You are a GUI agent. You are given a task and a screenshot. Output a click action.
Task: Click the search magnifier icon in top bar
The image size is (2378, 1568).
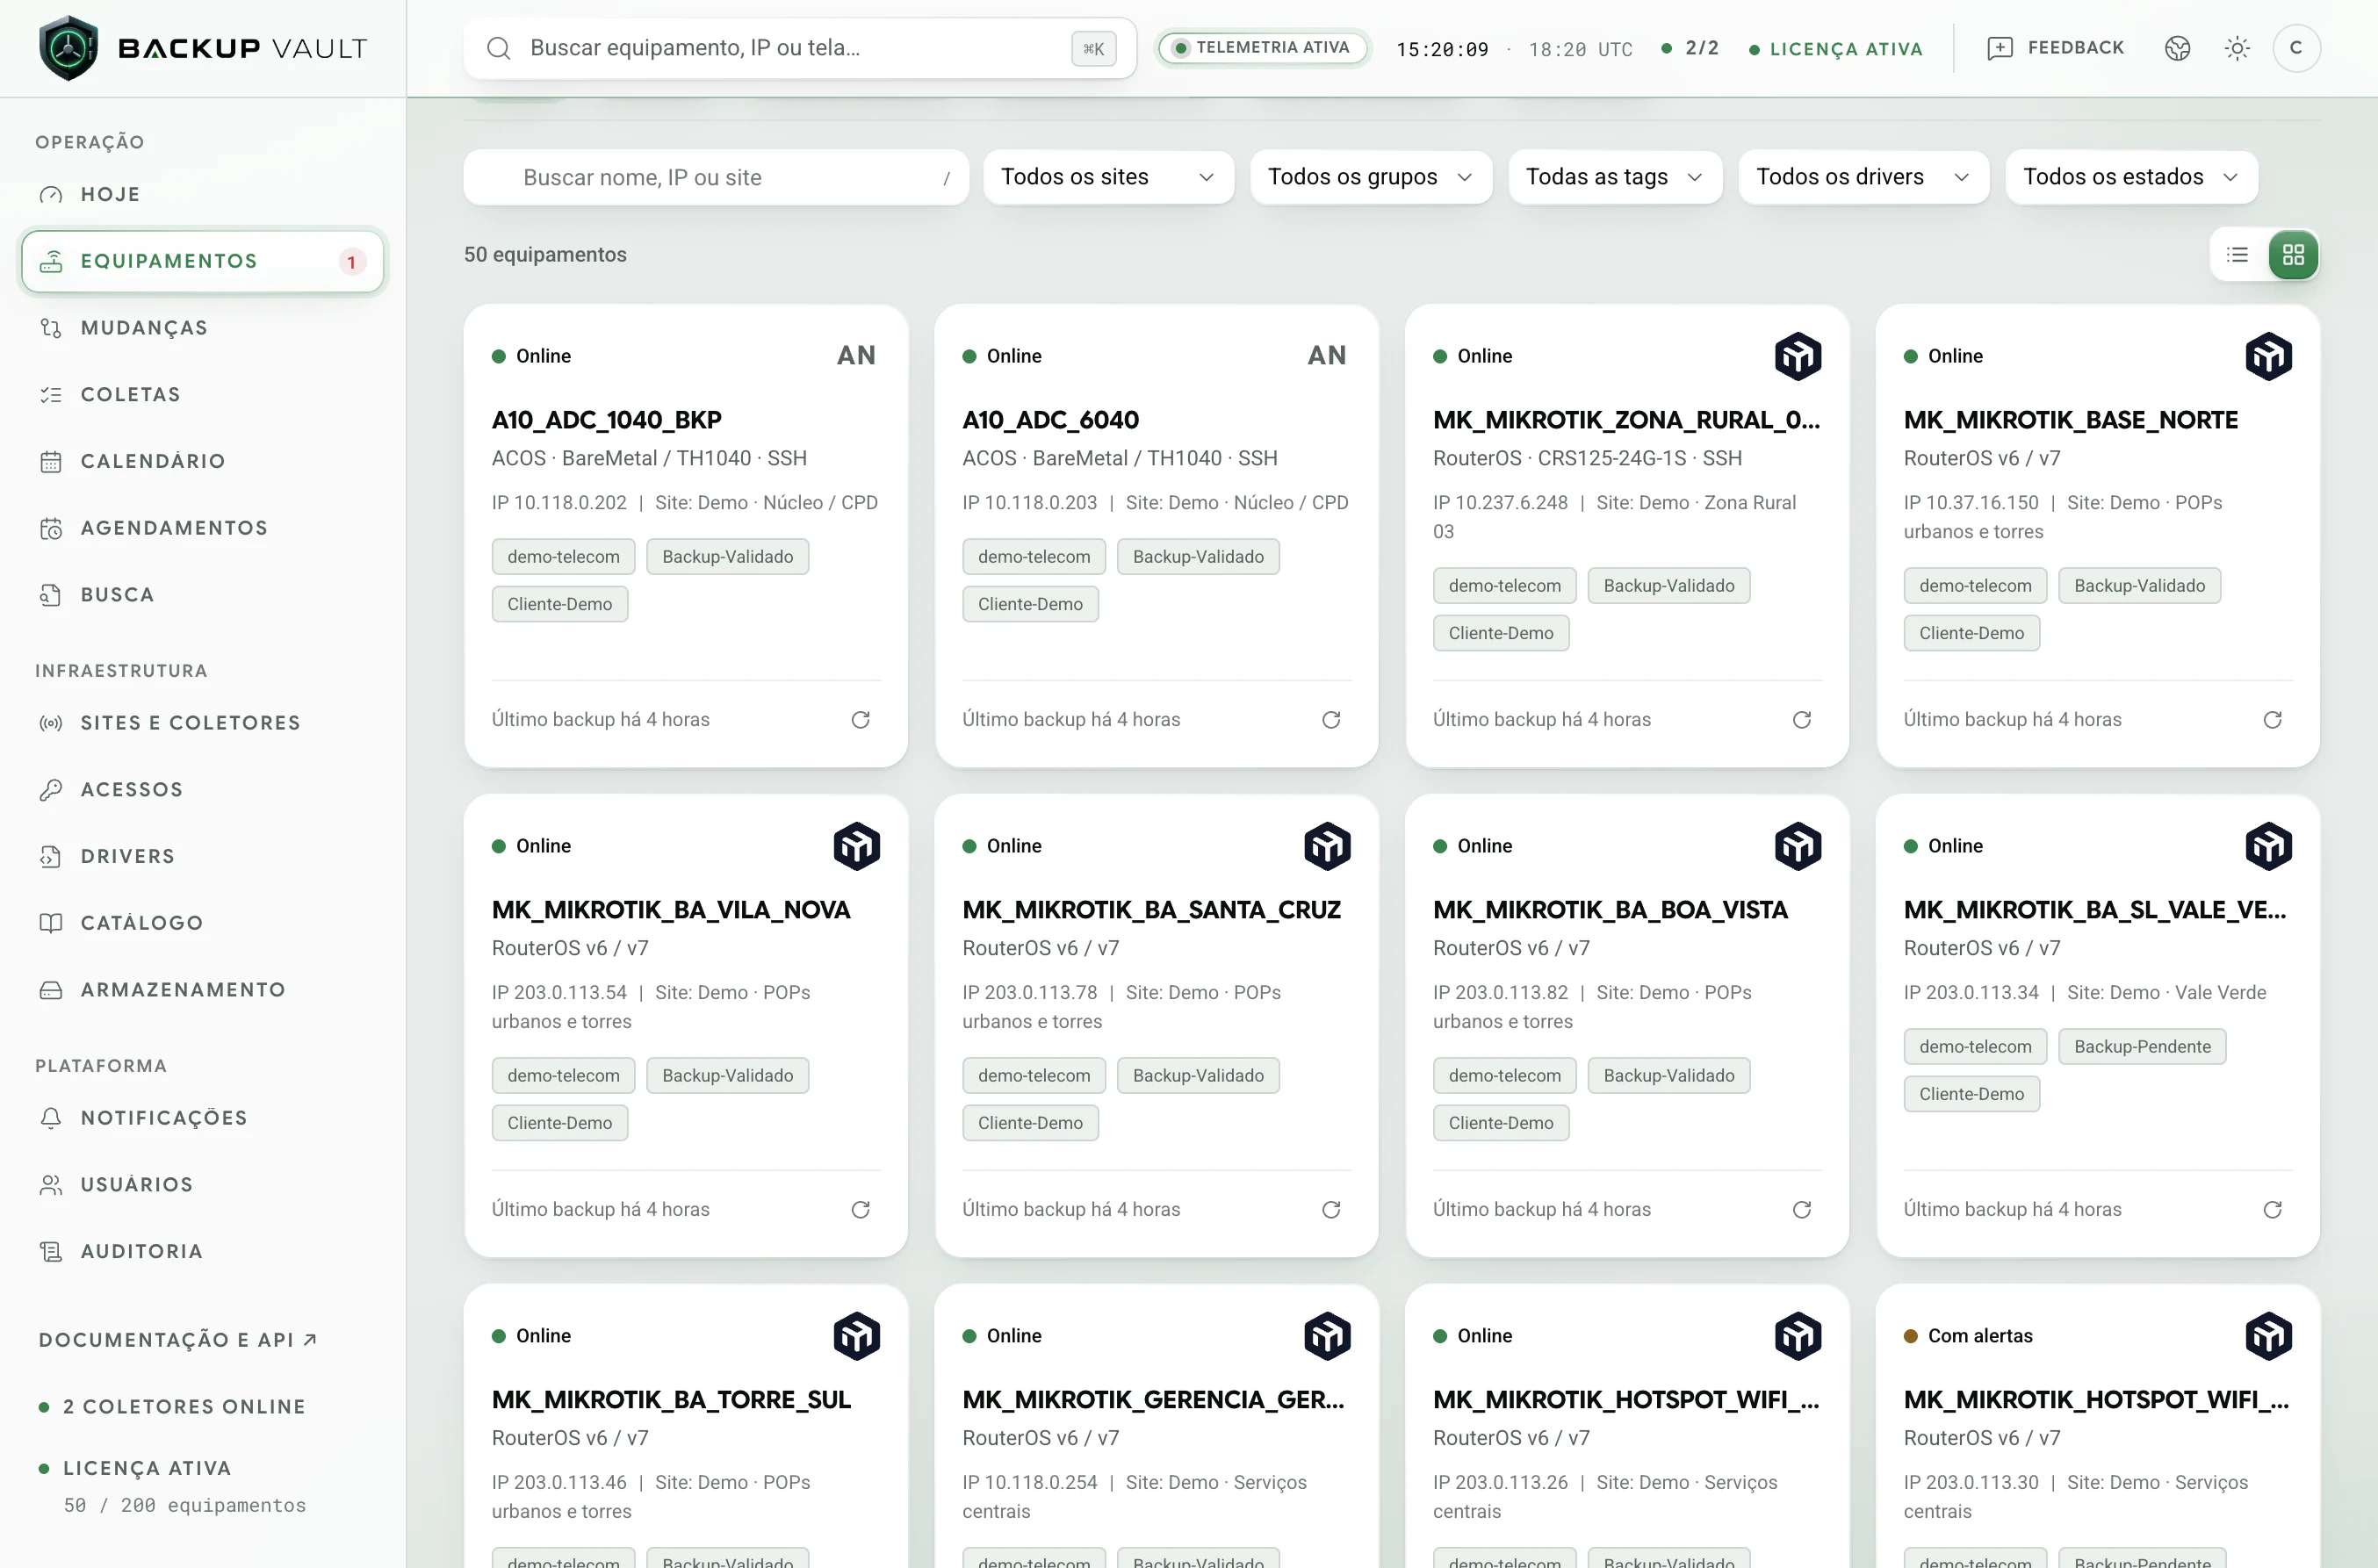499,48
